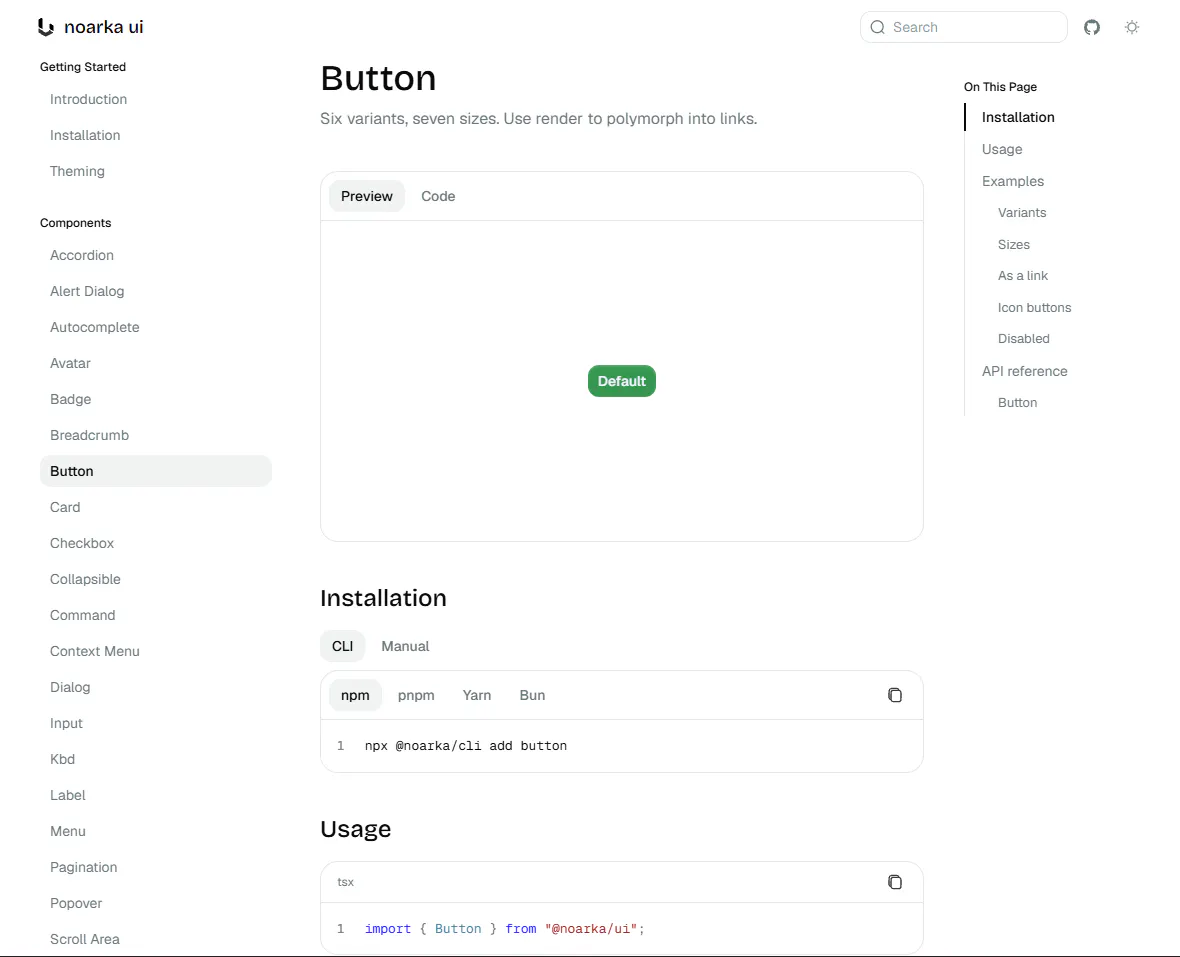Open the Dialog component page
The image size is (1180, 957).
click(70, 688)
